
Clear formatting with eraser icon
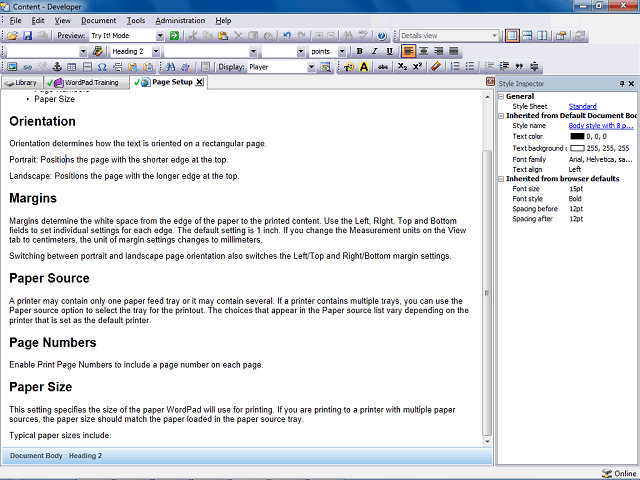pyautogui.click(x=436, y=67)
